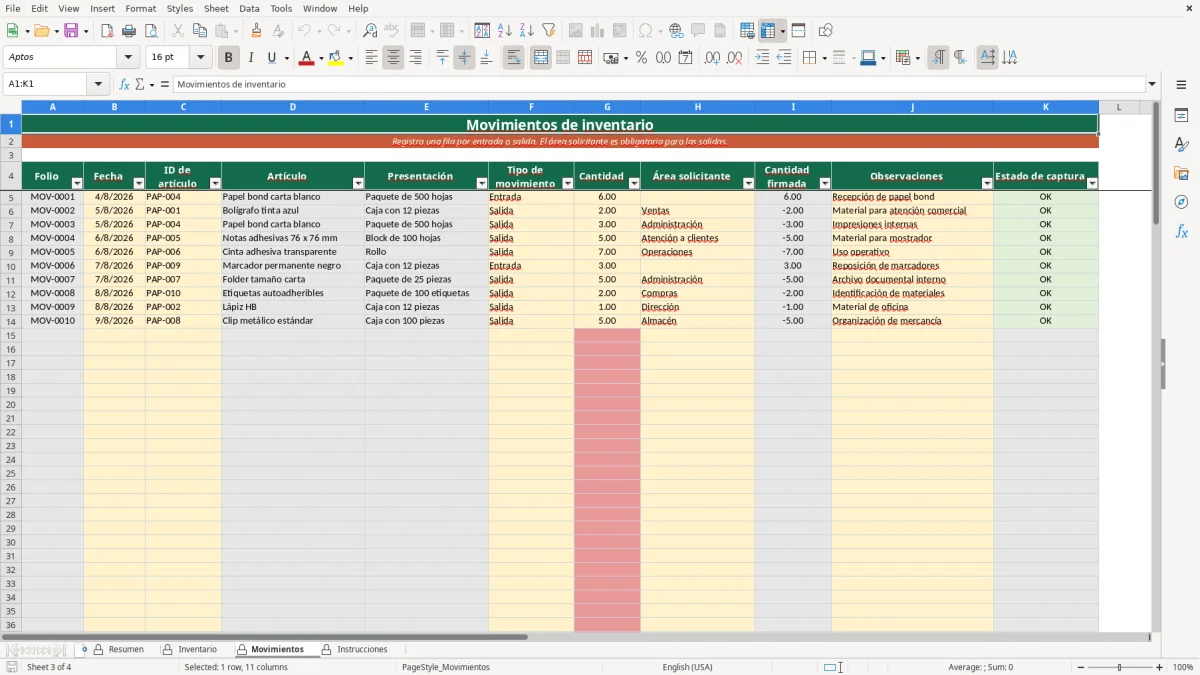Open the Format menu
Image resolution: width=1200 pixels, height=675 pixels.
(140, 8)
